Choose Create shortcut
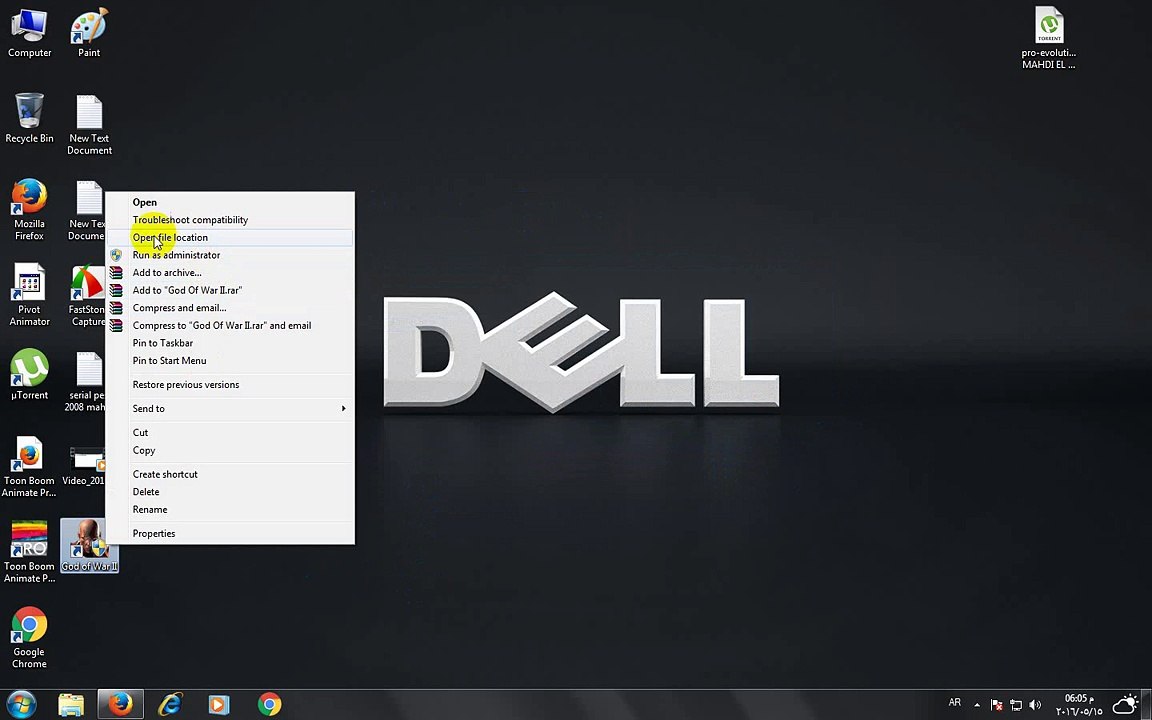The height and width of the screenshot is (720, 1152). (x=230, y=474)
